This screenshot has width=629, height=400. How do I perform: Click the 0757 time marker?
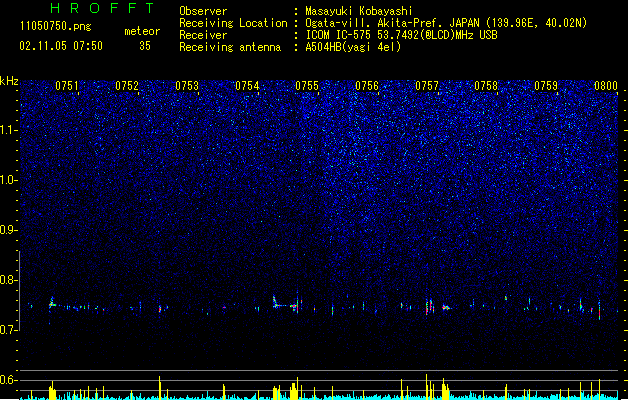point(427,86)
